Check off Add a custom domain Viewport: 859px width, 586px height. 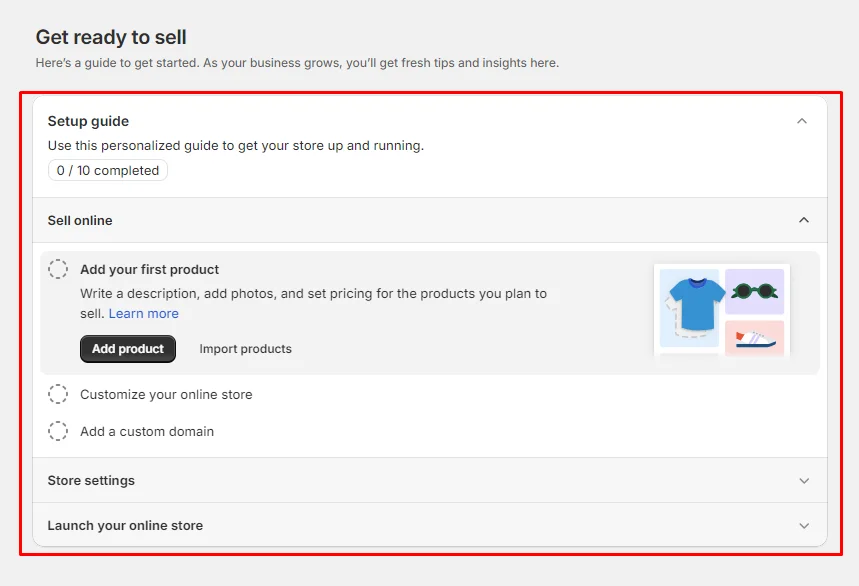coord(57,431)
